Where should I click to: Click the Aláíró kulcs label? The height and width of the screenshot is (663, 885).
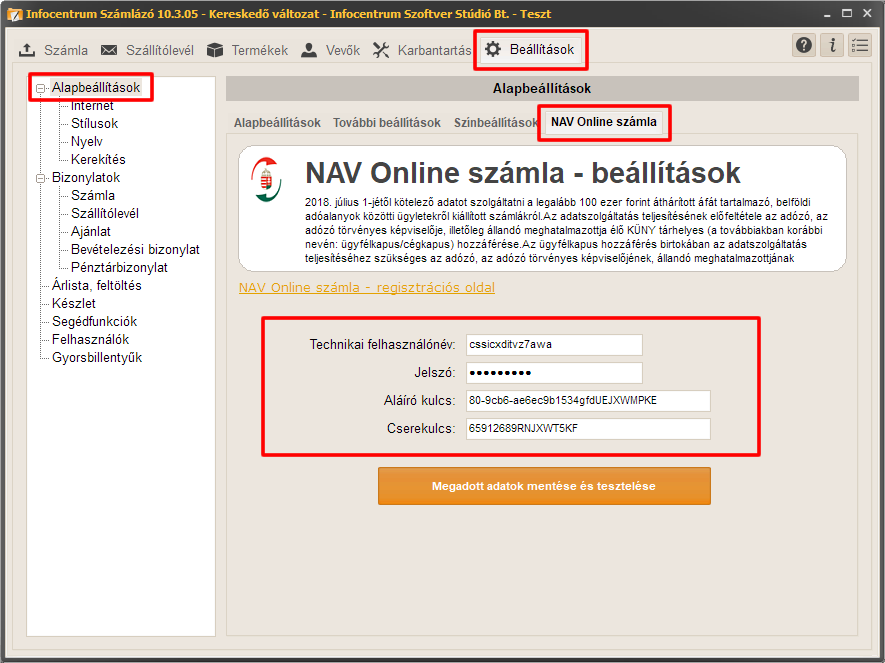[419, 401]
